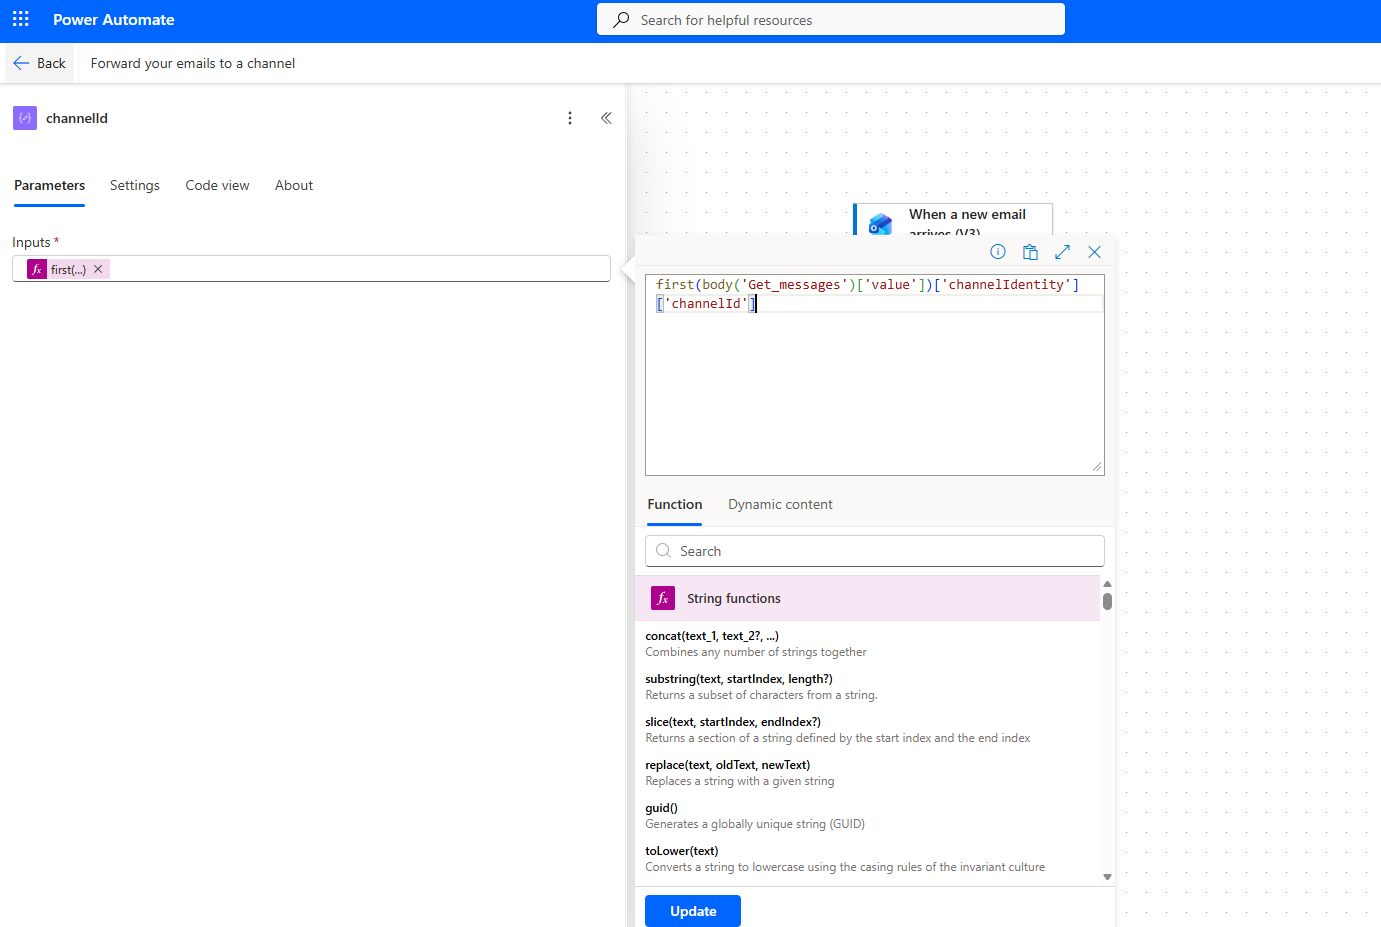This screenshot has height=927, width=1381.
Task: Click the function Search field
Action: click(x=875, y=551)
